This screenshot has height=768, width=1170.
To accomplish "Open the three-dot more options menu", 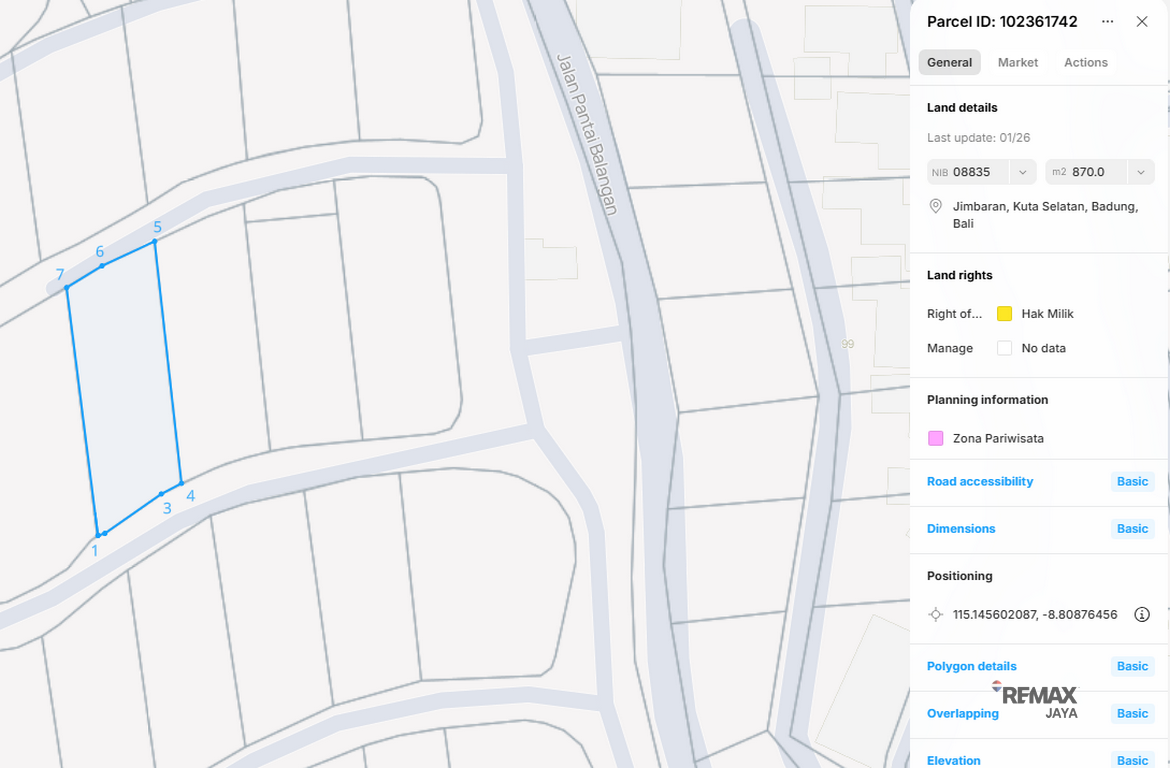I will pyautogui.click(x=1107, y=22).
